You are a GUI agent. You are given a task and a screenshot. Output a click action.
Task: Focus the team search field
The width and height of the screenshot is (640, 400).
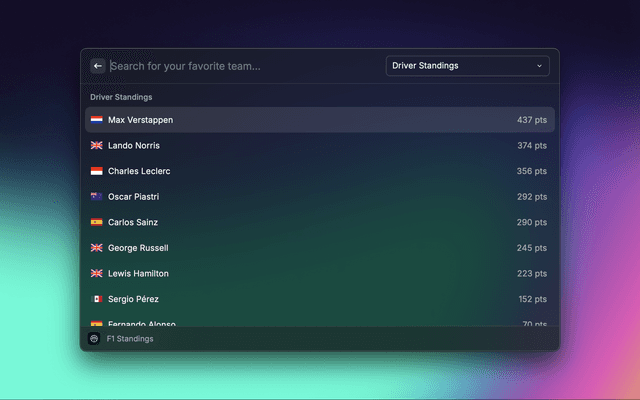240,66
